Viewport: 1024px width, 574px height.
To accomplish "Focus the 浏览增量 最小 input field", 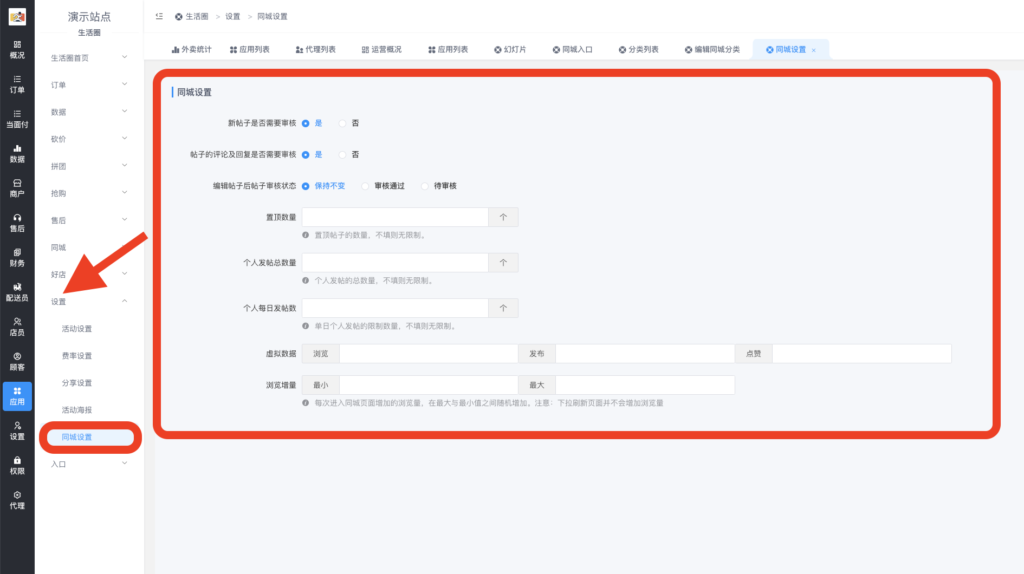I will tap(428, 385).
